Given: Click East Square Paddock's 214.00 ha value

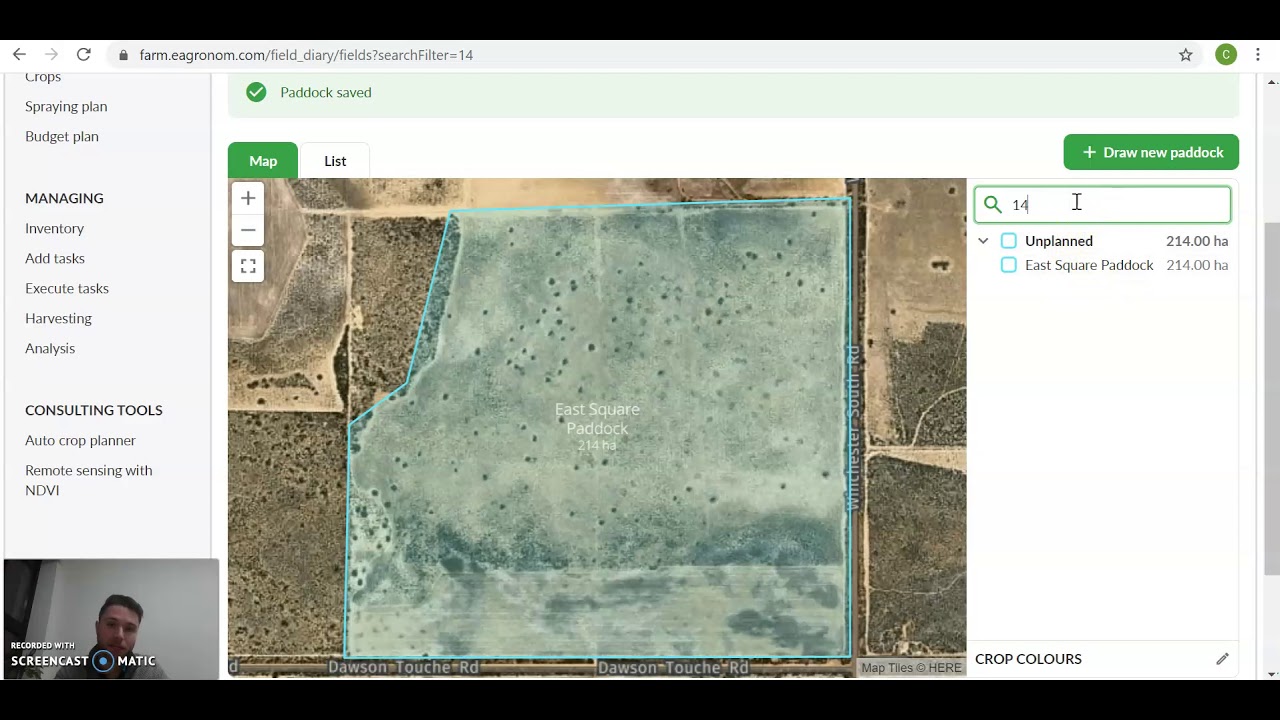Looking at the screenshot, I should tap(1197, 265).
